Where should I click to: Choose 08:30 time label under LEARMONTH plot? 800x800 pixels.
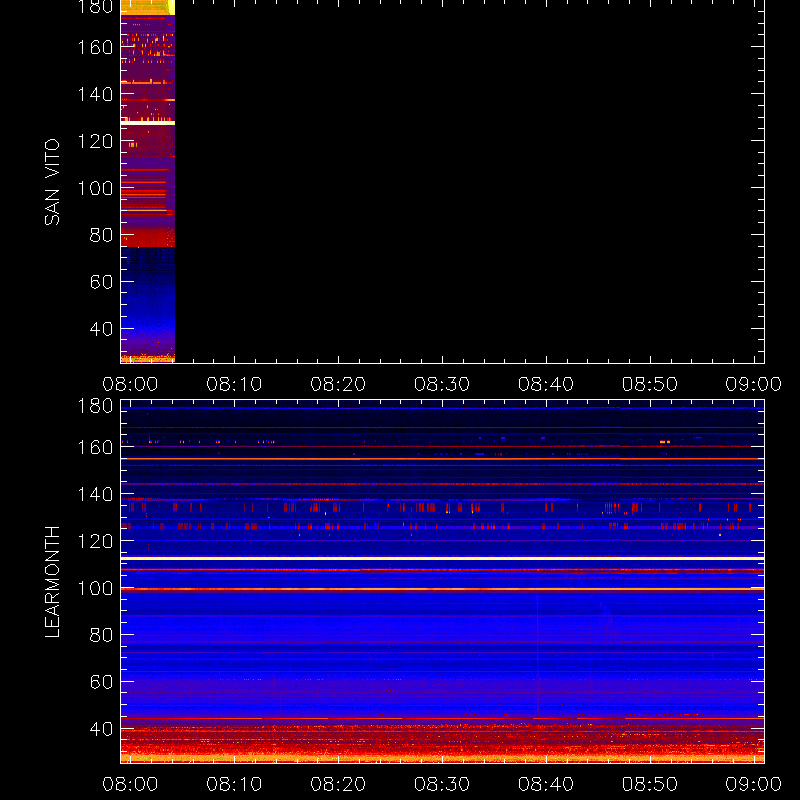(442, 784)
